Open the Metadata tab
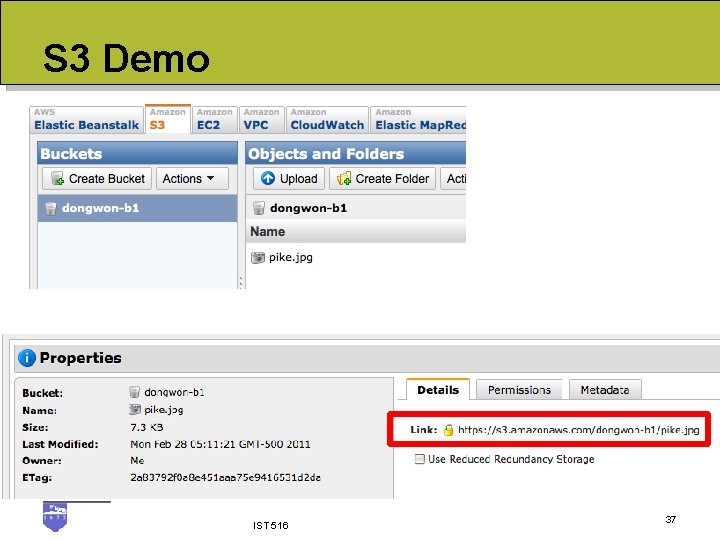Screen dimensions: 720x540 (605, 390)
